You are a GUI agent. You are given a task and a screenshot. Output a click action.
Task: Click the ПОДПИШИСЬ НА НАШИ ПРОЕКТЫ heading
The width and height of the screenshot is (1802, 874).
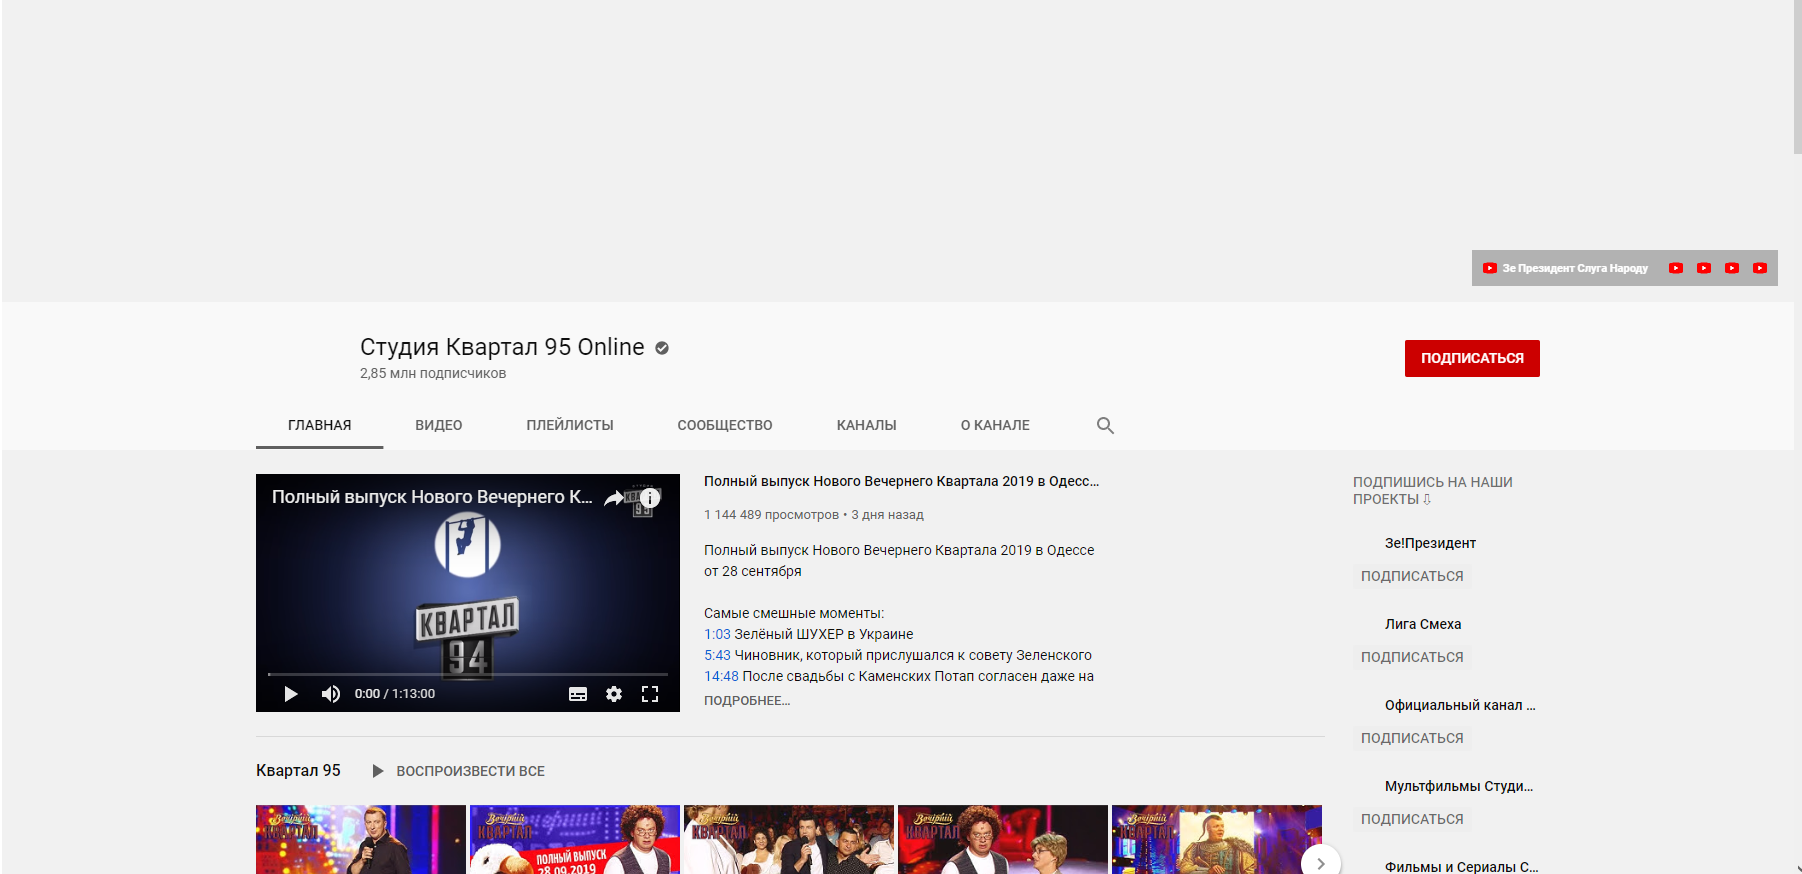point(1433,490)
